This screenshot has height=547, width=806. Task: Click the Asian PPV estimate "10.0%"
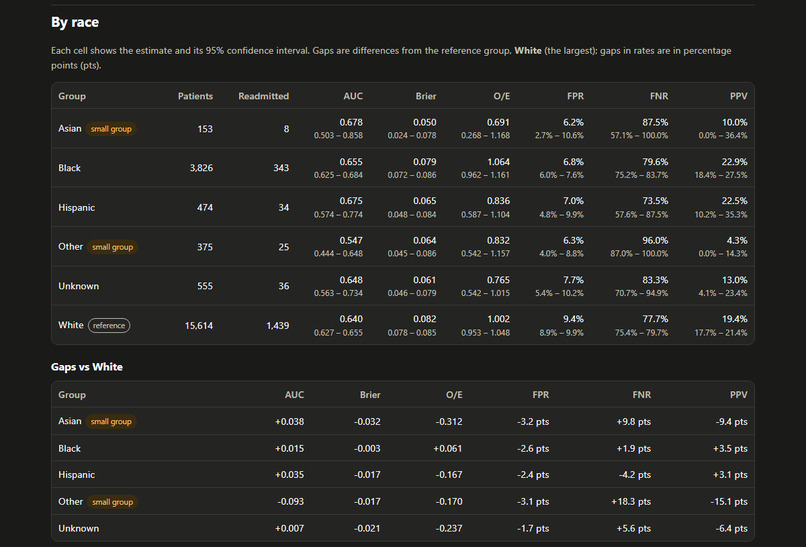[x=735, y=122]
